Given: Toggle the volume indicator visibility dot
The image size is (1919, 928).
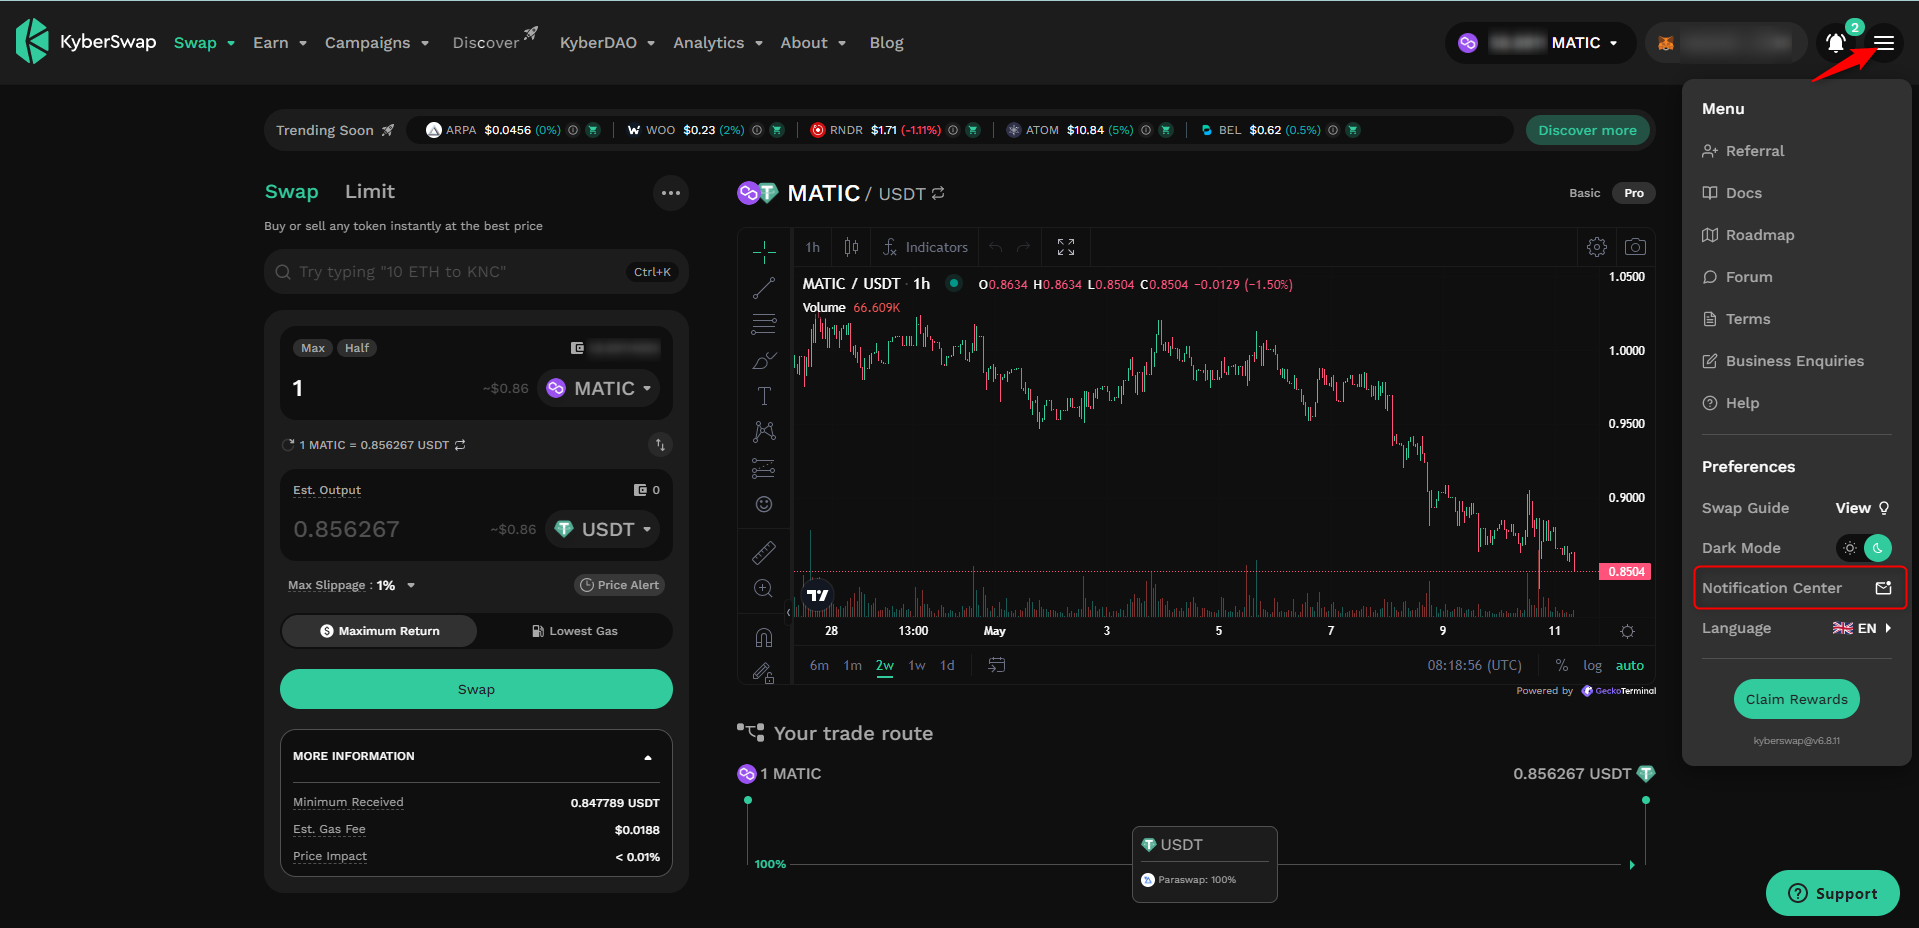Looking at the screenshot, I should point(954,283).
